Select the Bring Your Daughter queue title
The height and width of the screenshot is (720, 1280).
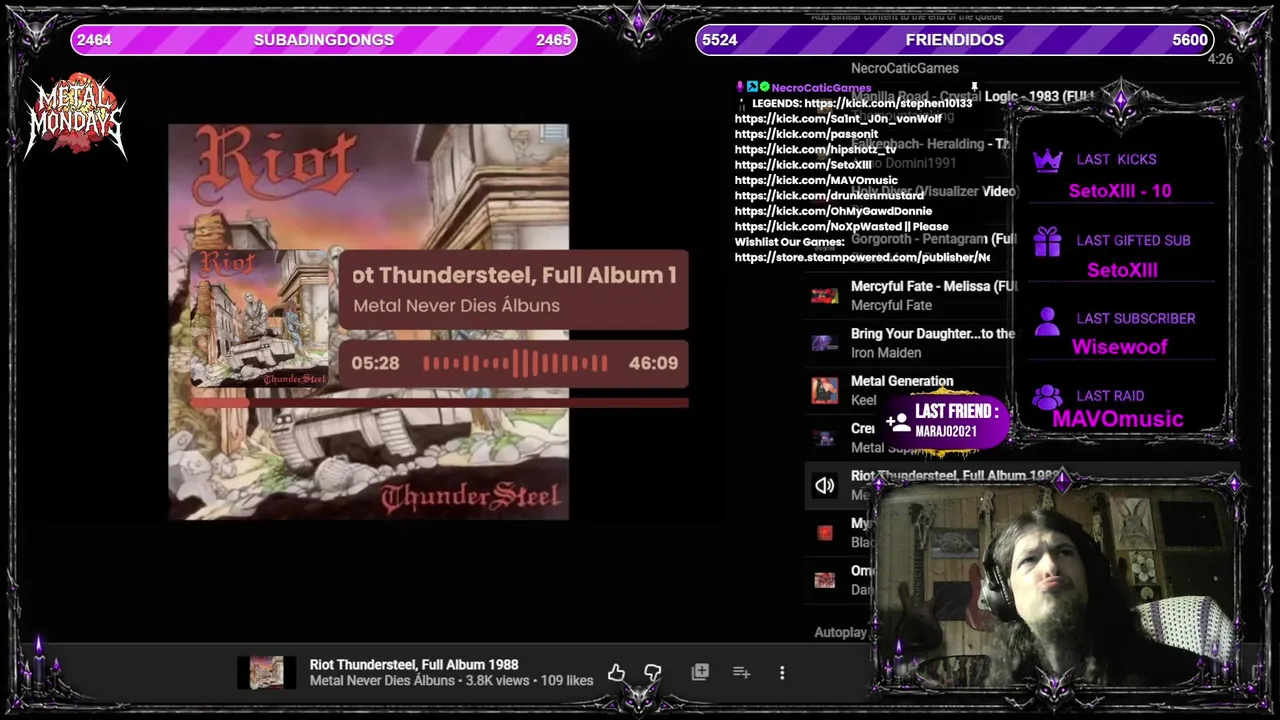933,334
